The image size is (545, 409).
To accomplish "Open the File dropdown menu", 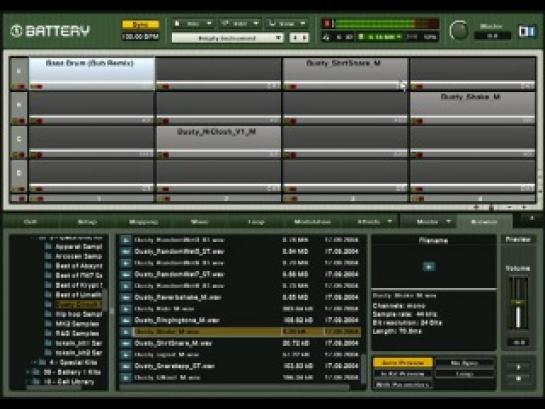I will pyautogui.click(x=193, y=24).
